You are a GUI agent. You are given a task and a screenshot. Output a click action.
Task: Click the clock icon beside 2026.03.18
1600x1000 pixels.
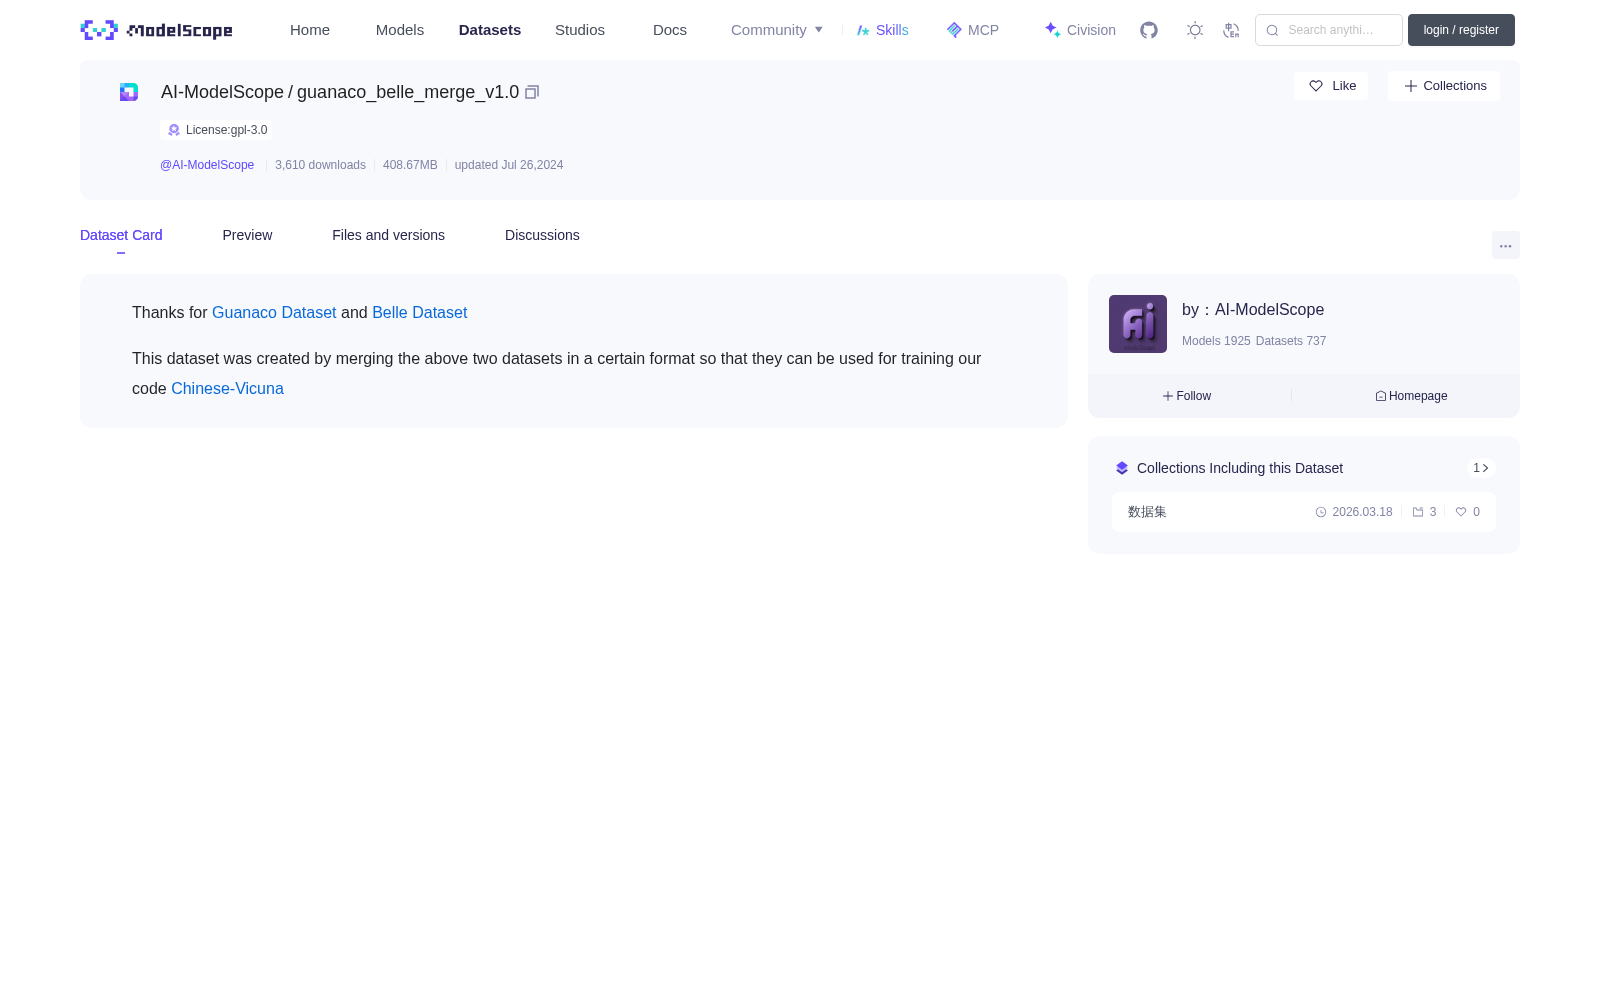pyautogui.click(x=1321, y=512)
